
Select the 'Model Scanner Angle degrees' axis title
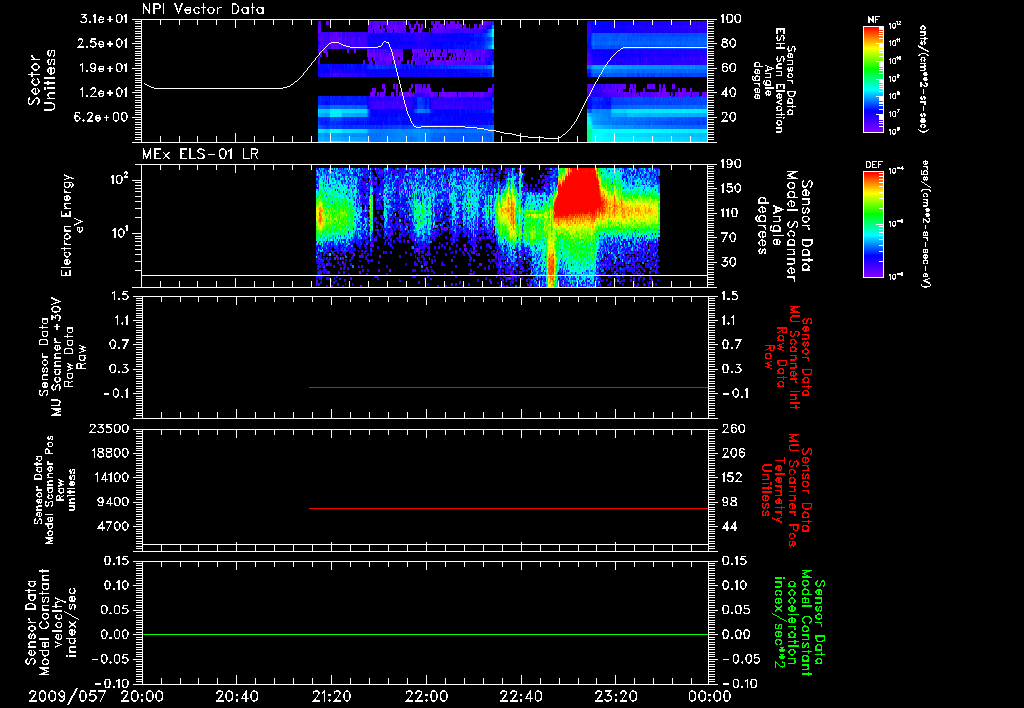click(784, 225)
